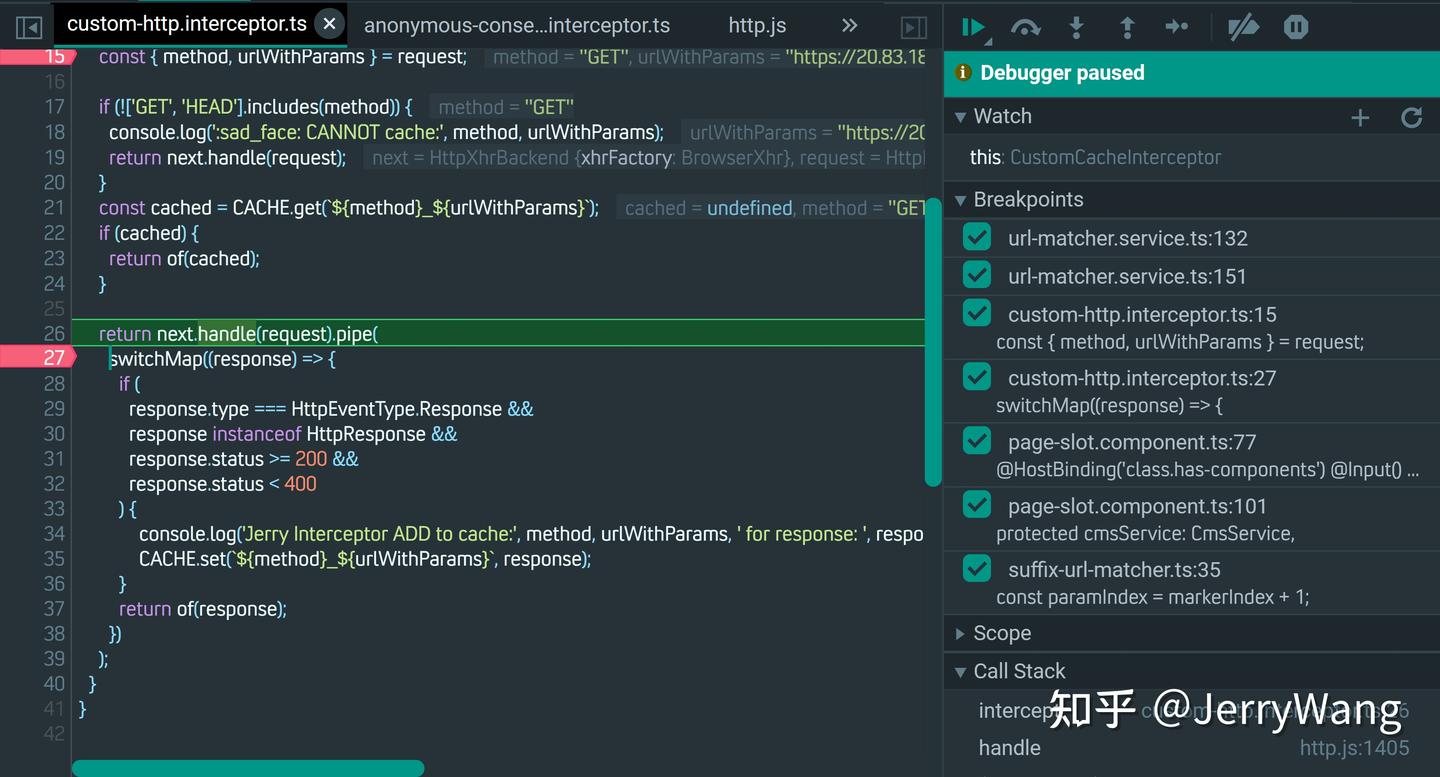Remove breakpoint marker on line 15
Viewport: 1440px width, 777px height.
click(38, 56)
